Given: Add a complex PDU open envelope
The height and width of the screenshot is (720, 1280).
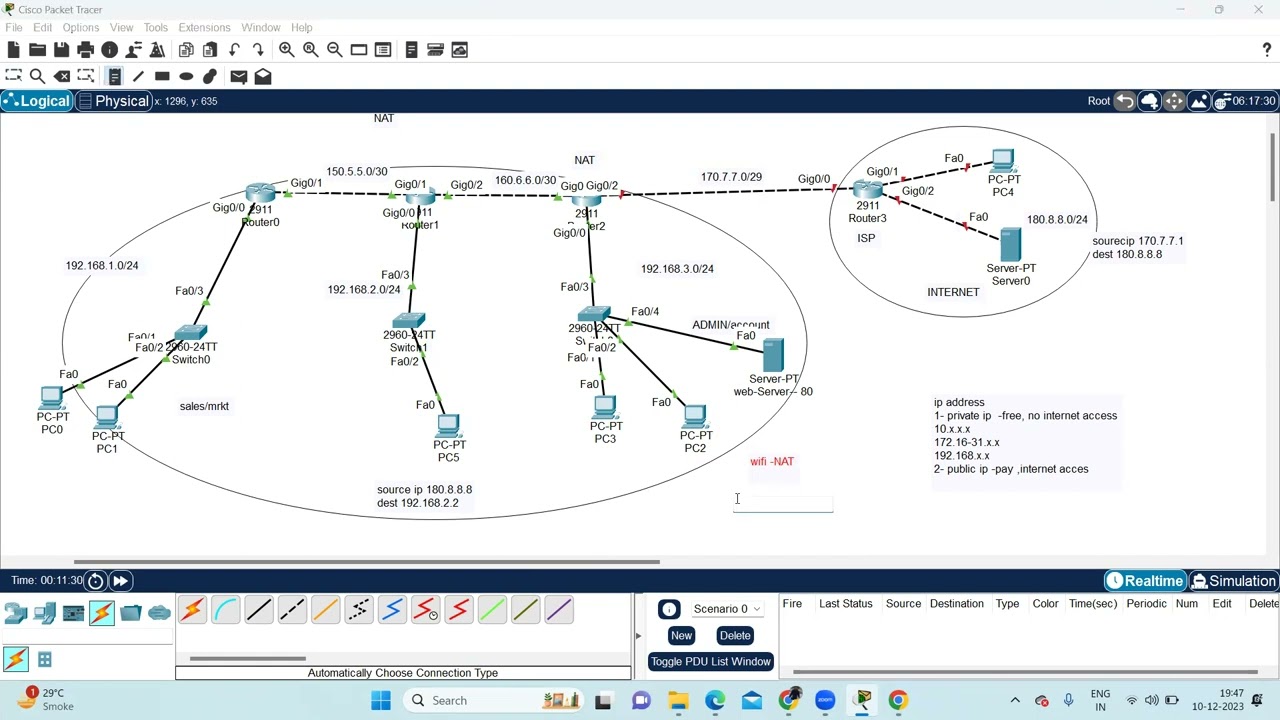Looking at the screenshot, I should [x=263, y=76].
